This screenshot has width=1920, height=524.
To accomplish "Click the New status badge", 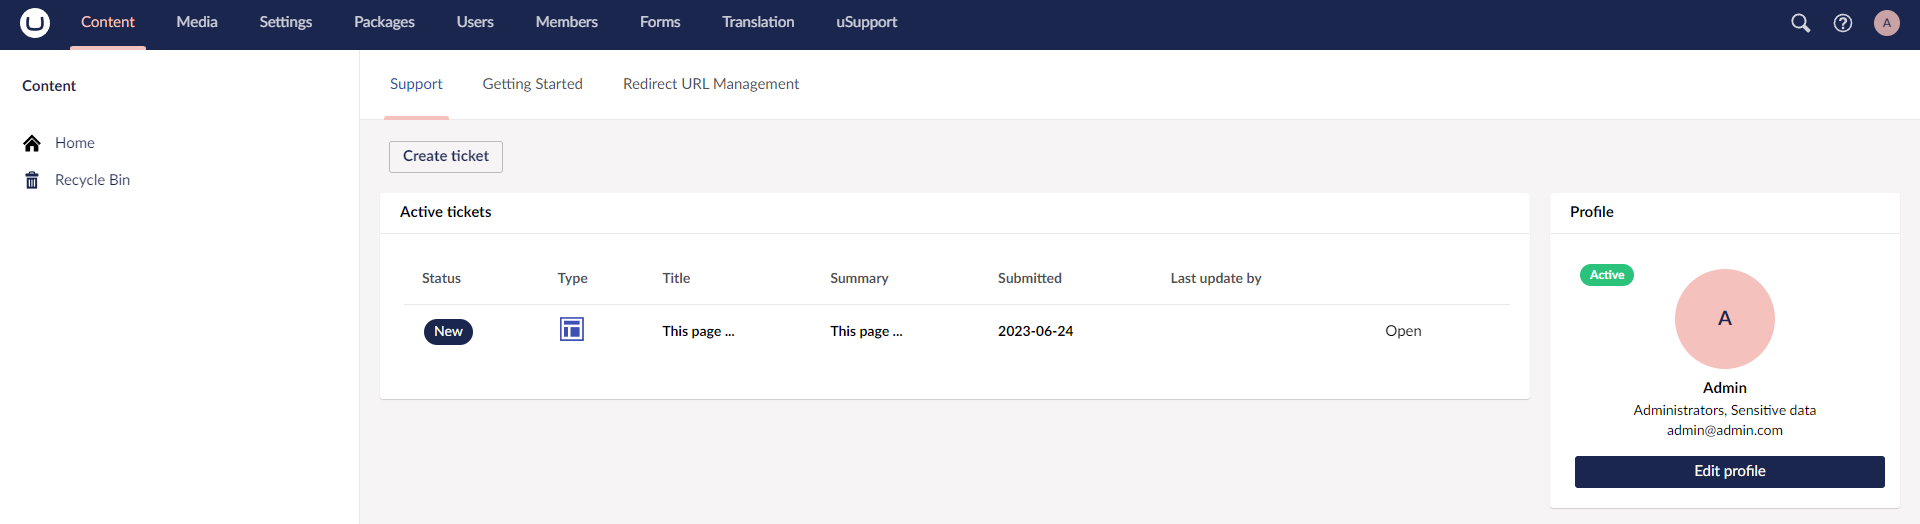I will coord(448,331).
